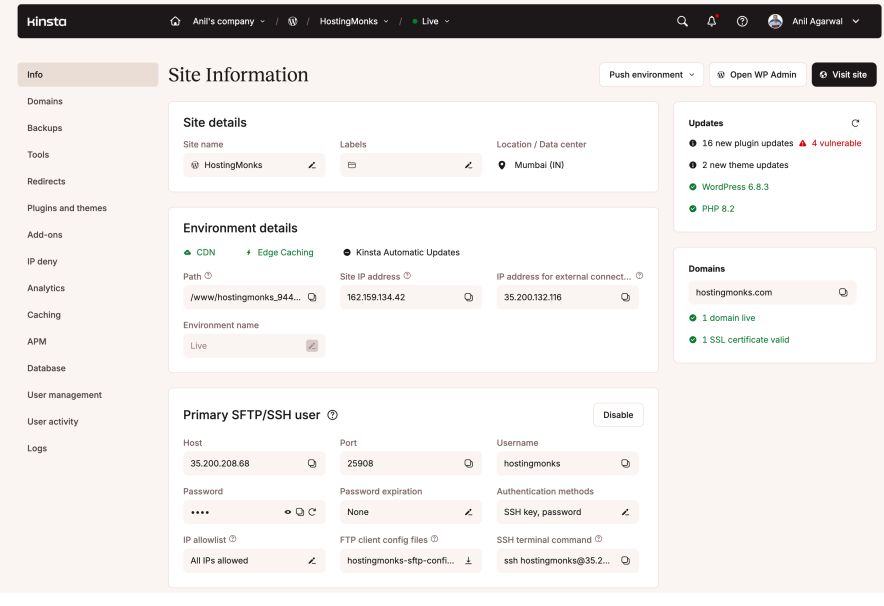This screenshot has height=606, width=884.
Task: Open IP deny section
Action: [42, 262]
